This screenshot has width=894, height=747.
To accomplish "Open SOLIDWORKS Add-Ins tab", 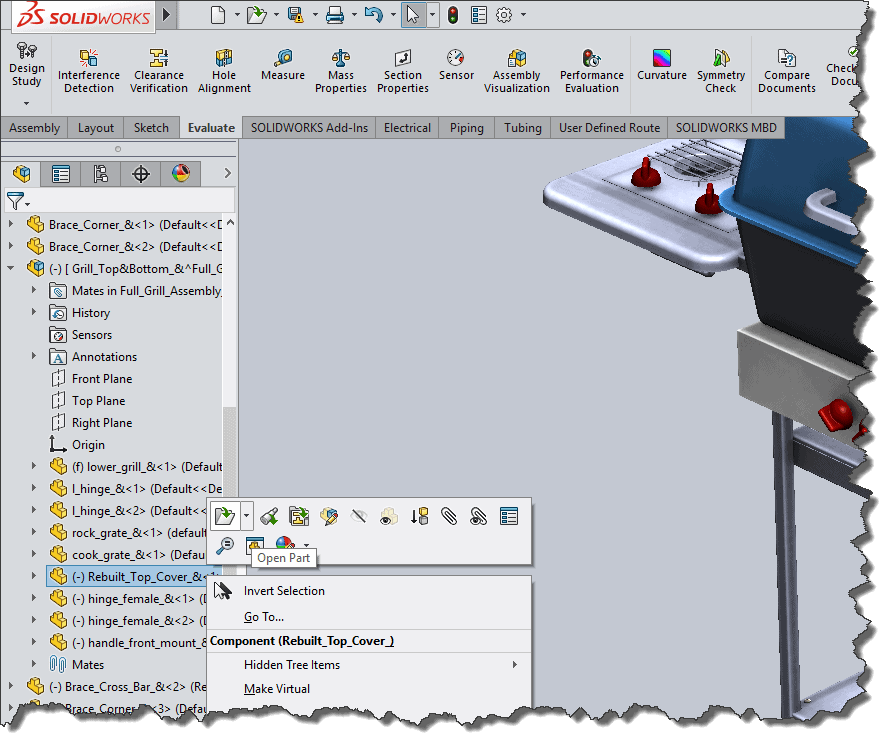I will click(309, 128).
